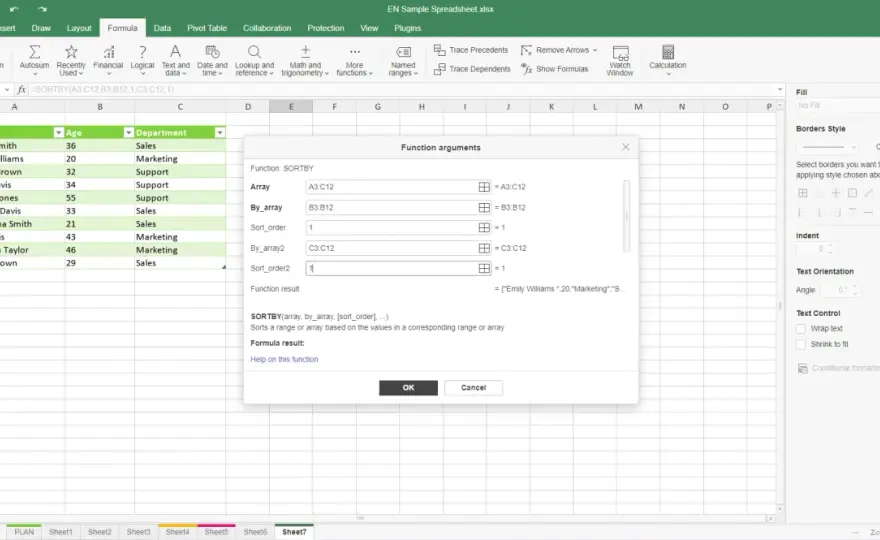Open the View tab
This screenshot has height=540, width=880.
[369, 28]
